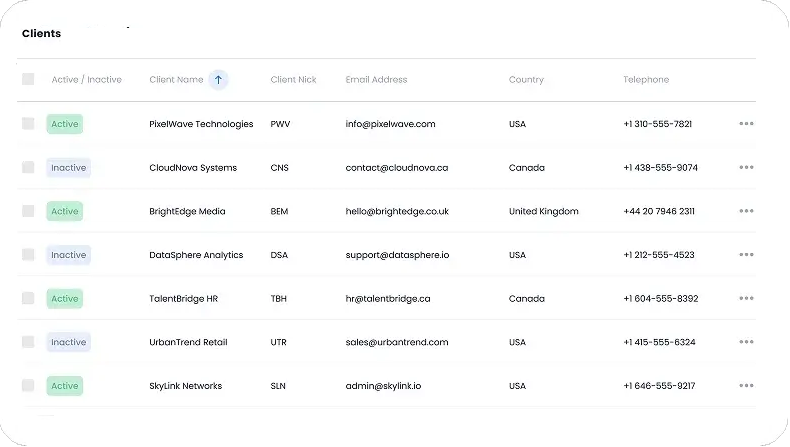Check the CloudNova Systems row checkbox
Image resolution: width=790 pixels, height=447 pixels.
[x=28, y=167]
